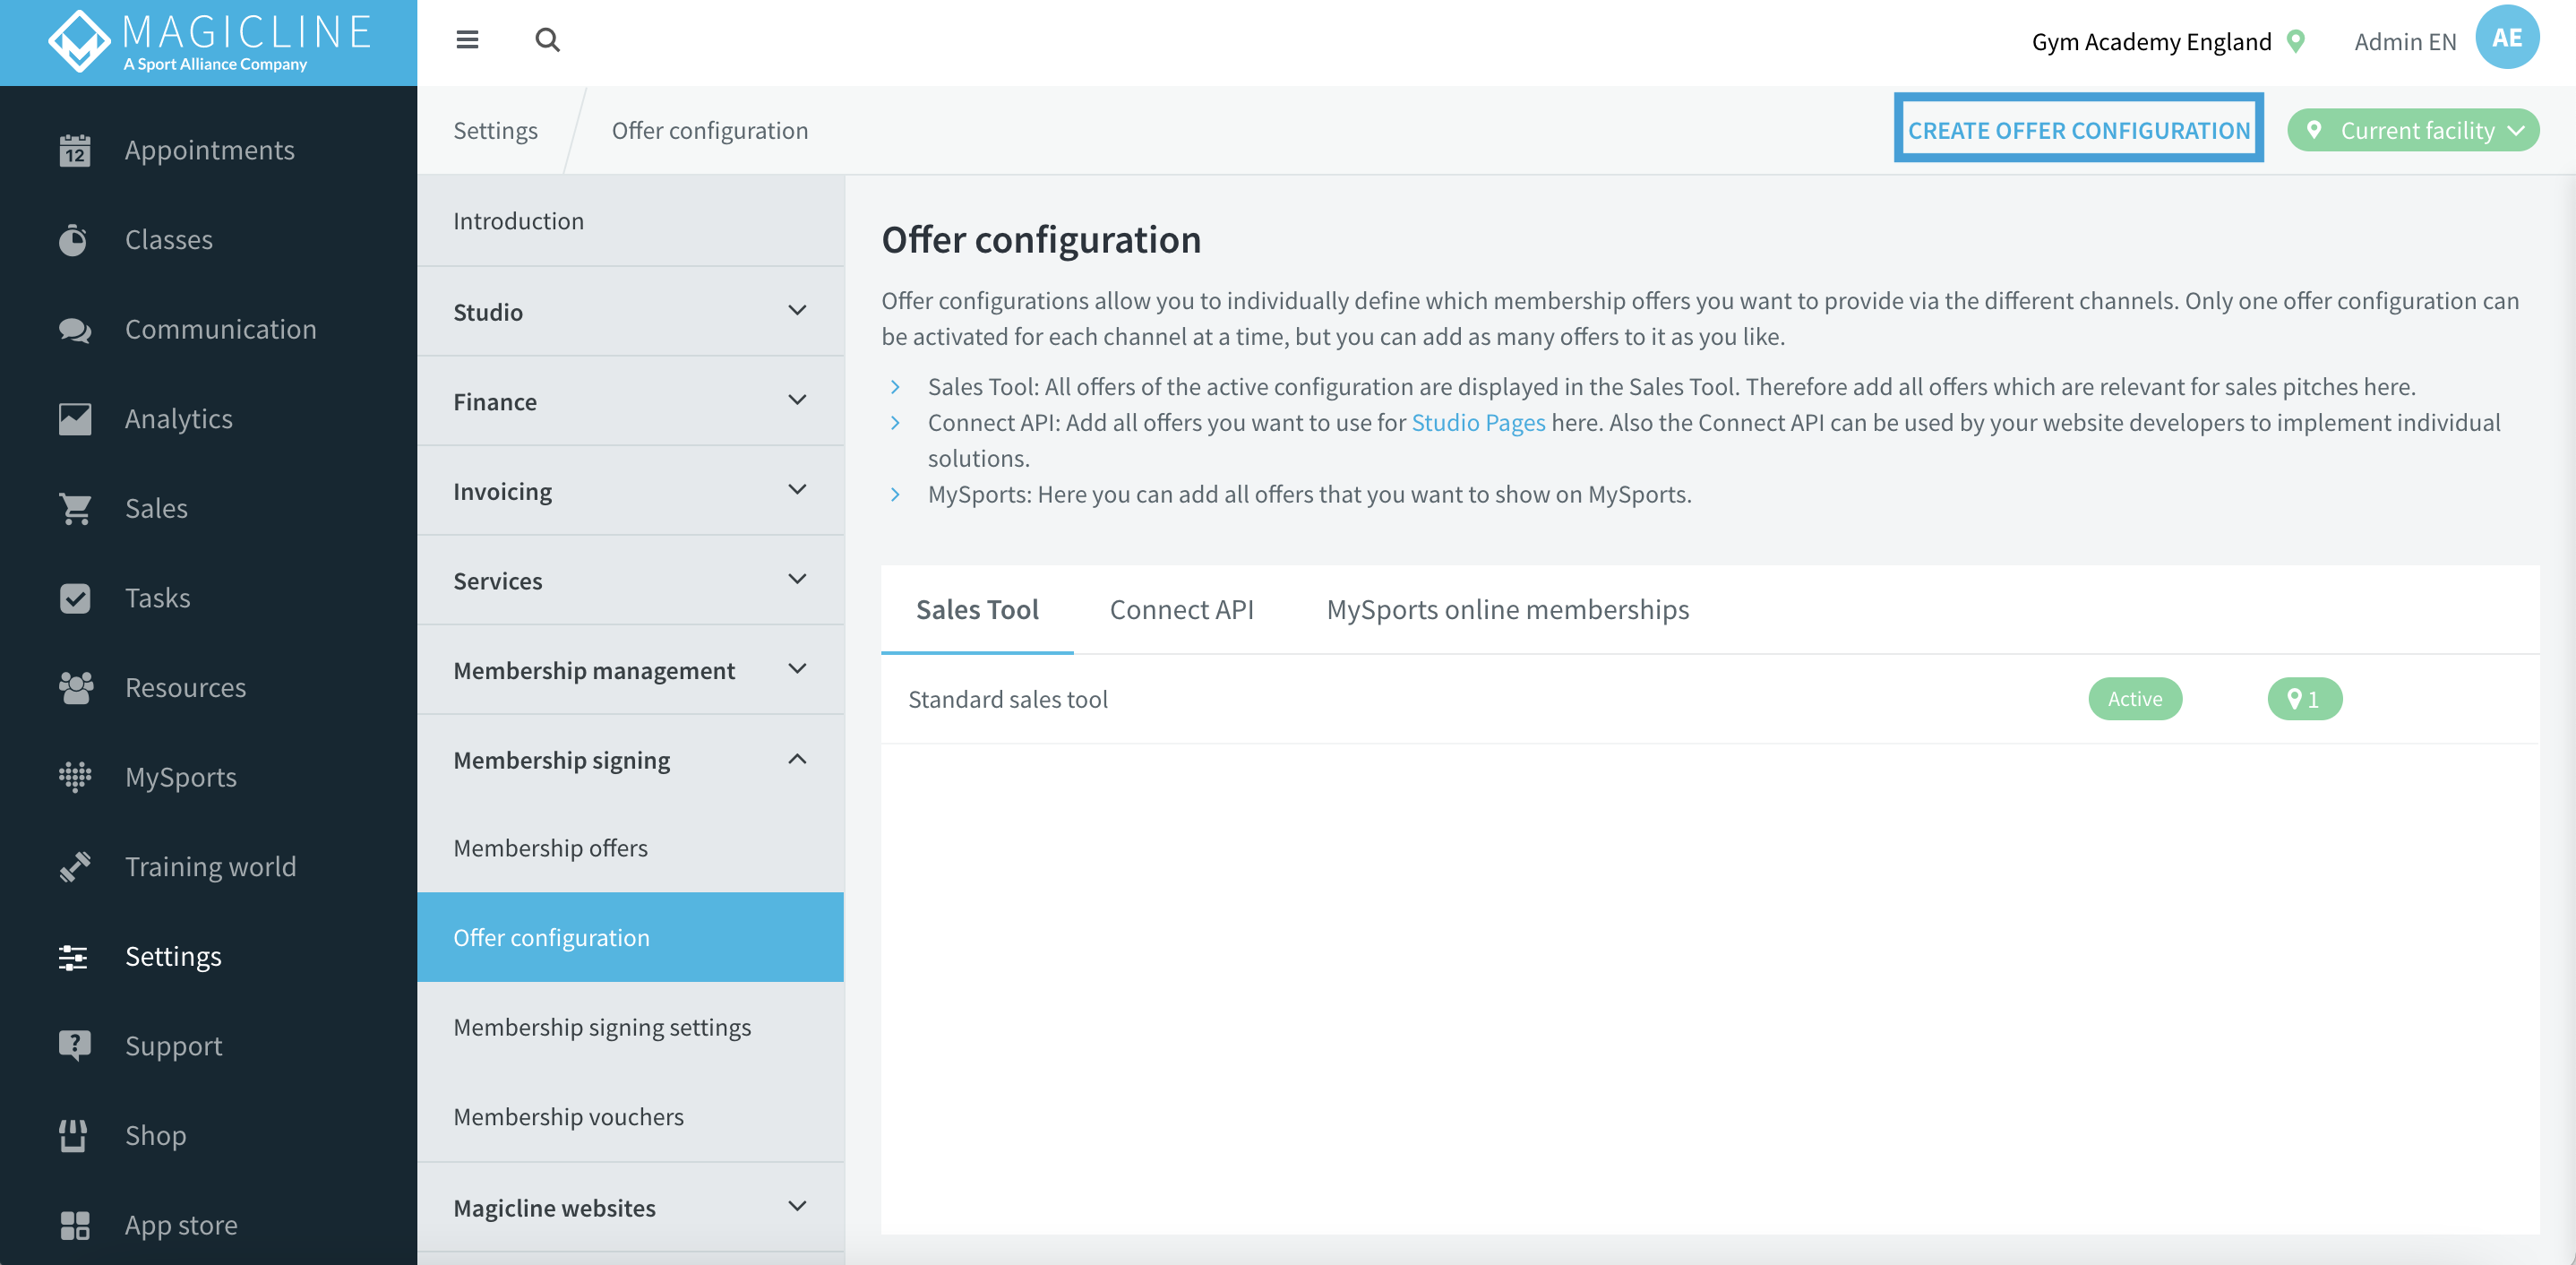Expand the Services section
This screenshot has width=2576, height=1265.
click(631, 581)
